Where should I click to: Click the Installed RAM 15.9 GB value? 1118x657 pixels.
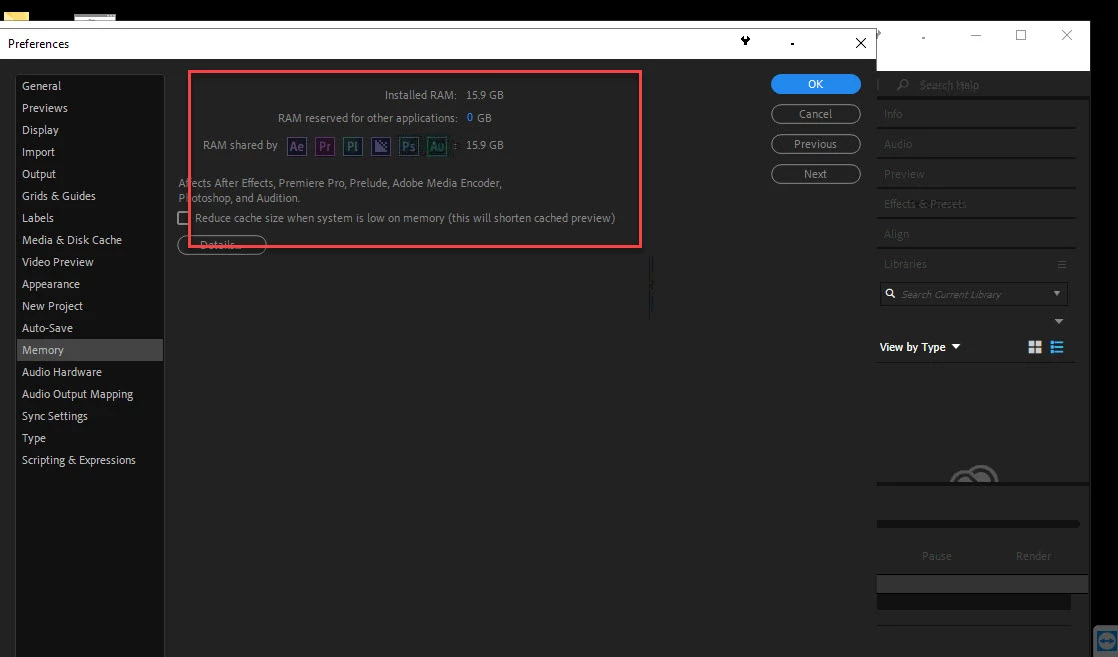[x=485, y=95]
